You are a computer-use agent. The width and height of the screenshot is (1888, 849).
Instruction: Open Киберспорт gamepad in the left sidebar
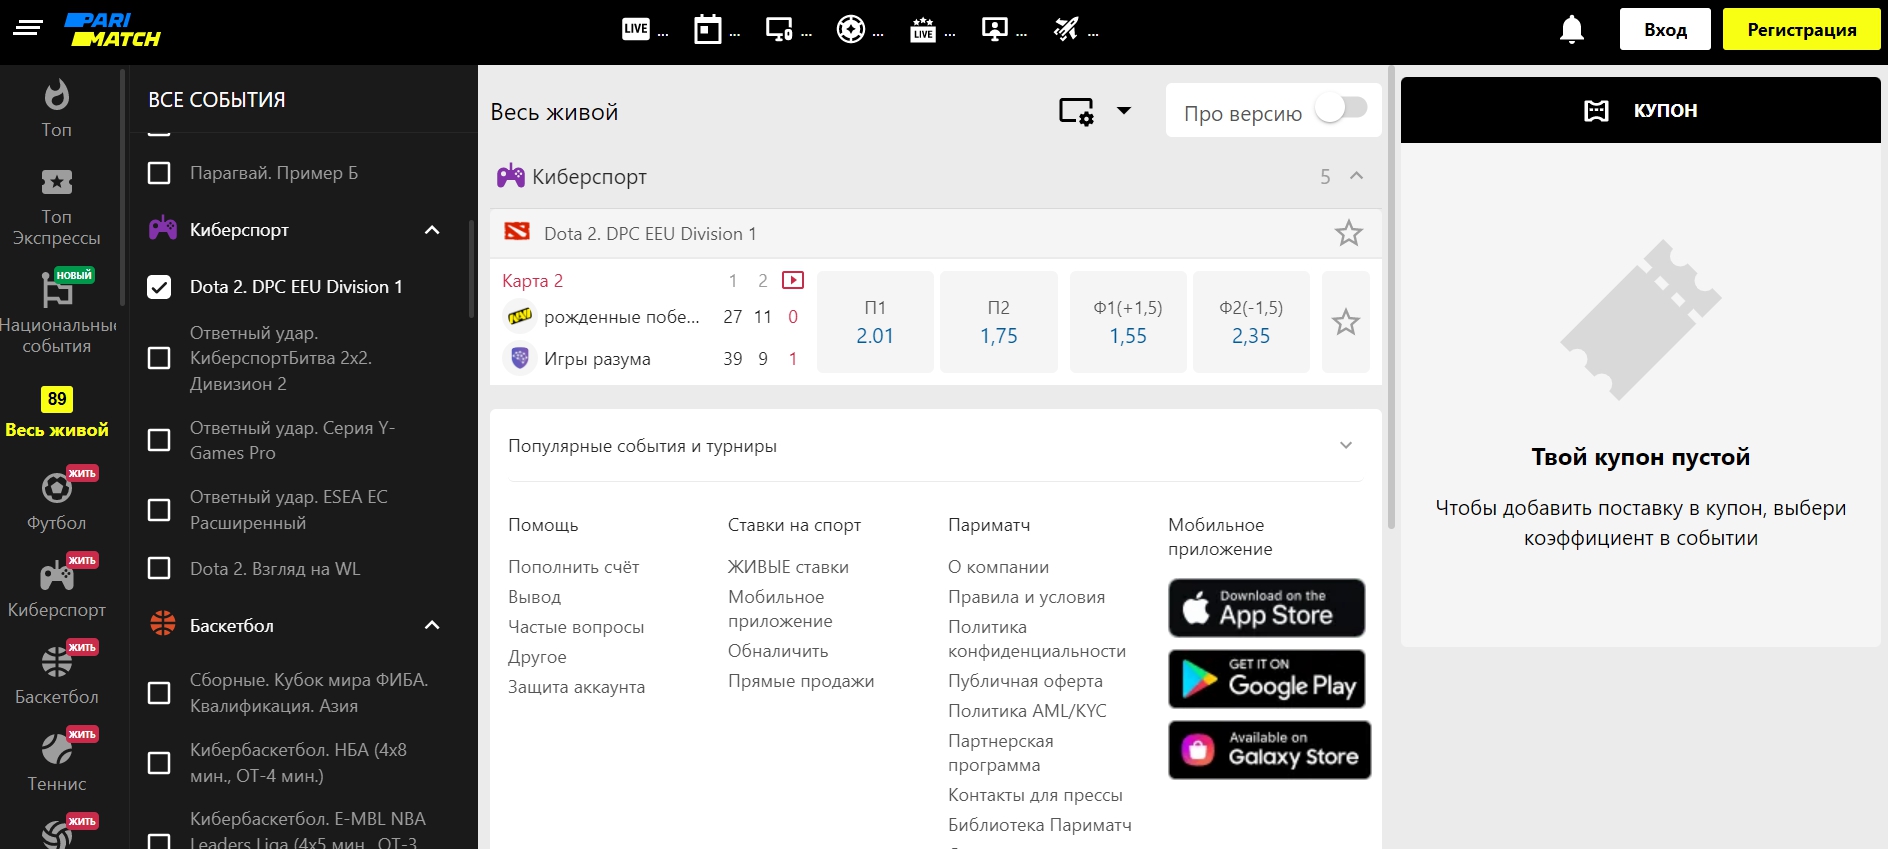[x=57, y=586]
